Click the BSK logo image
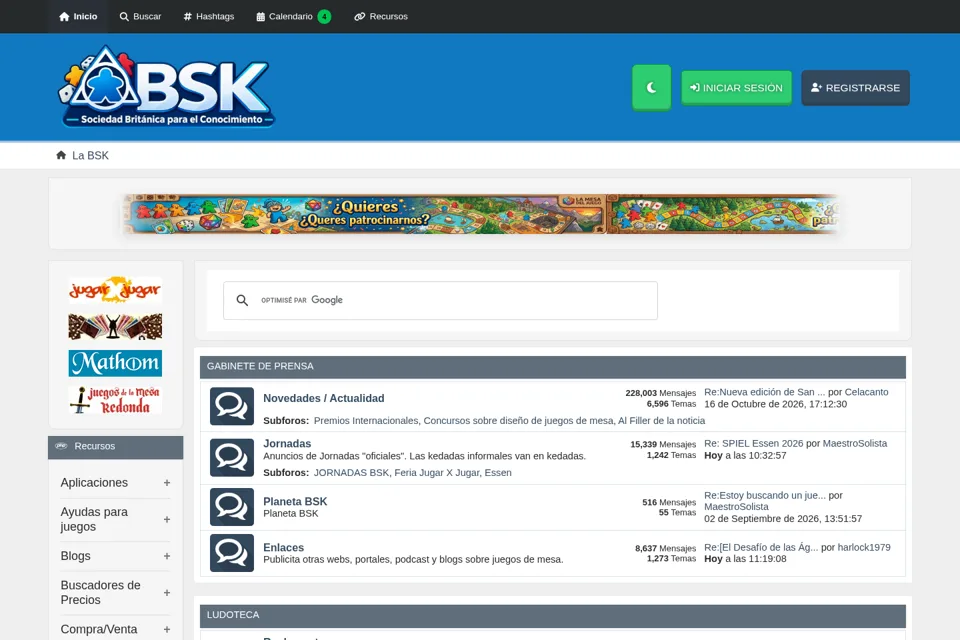Image resolution: width=960 pixels, height=640 pixels. (167, 86)
